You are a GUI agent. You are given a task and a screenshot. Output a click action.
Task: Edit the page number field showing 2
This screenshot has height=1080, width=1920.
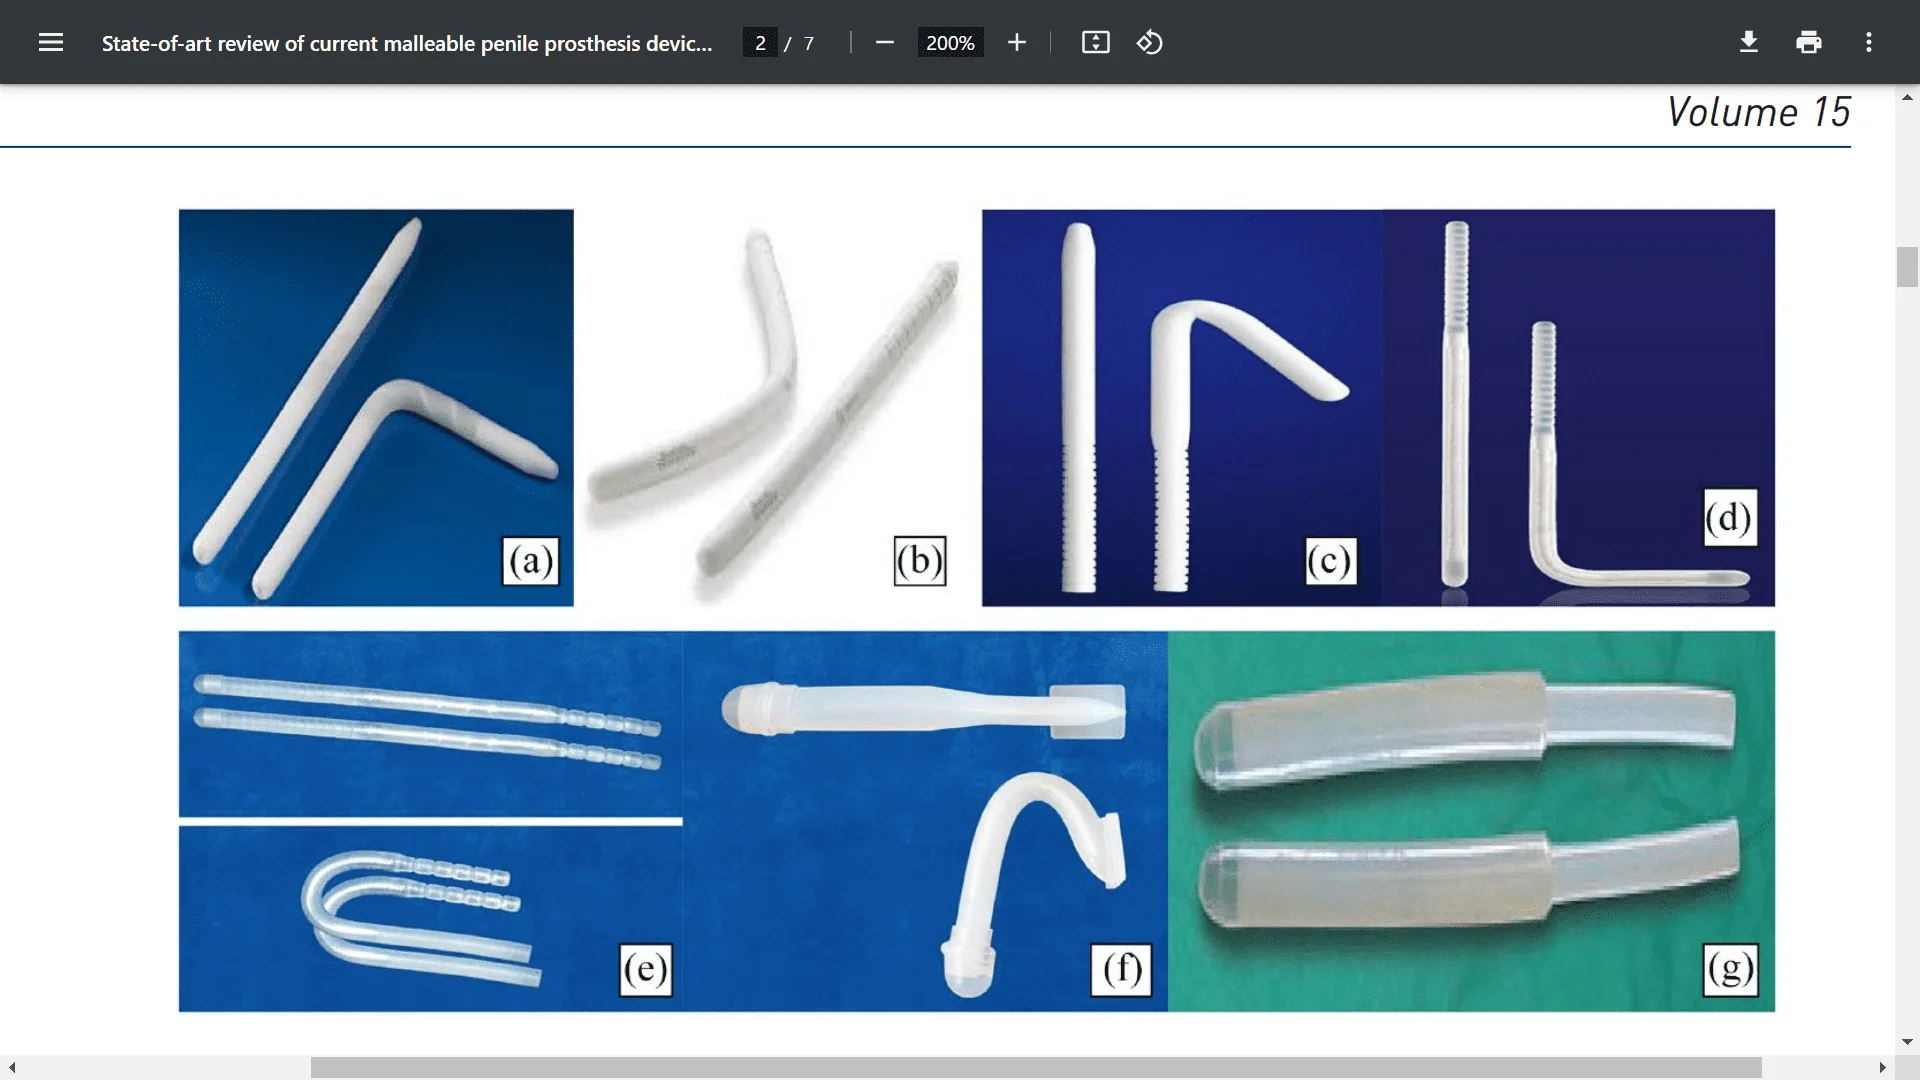[x=761, y=42]
